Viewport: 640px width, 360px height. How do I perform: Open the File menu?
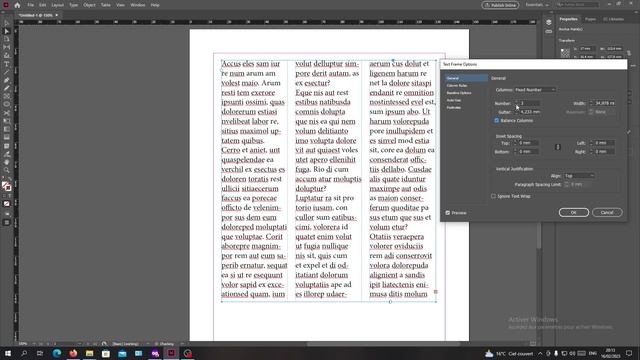point(31,5)
